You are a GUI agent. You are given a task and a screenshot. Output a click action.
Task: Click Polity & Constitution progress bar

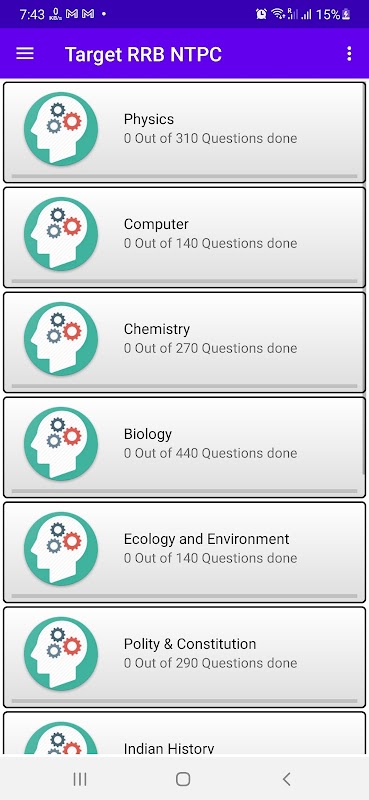184,701
